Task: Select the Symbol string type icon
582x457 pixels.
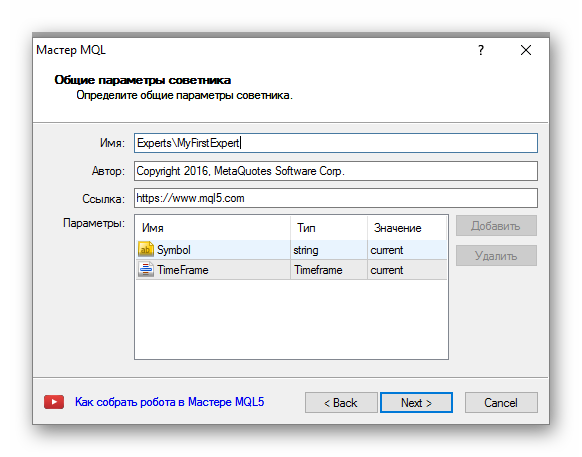Action: [x=146, y=249]
